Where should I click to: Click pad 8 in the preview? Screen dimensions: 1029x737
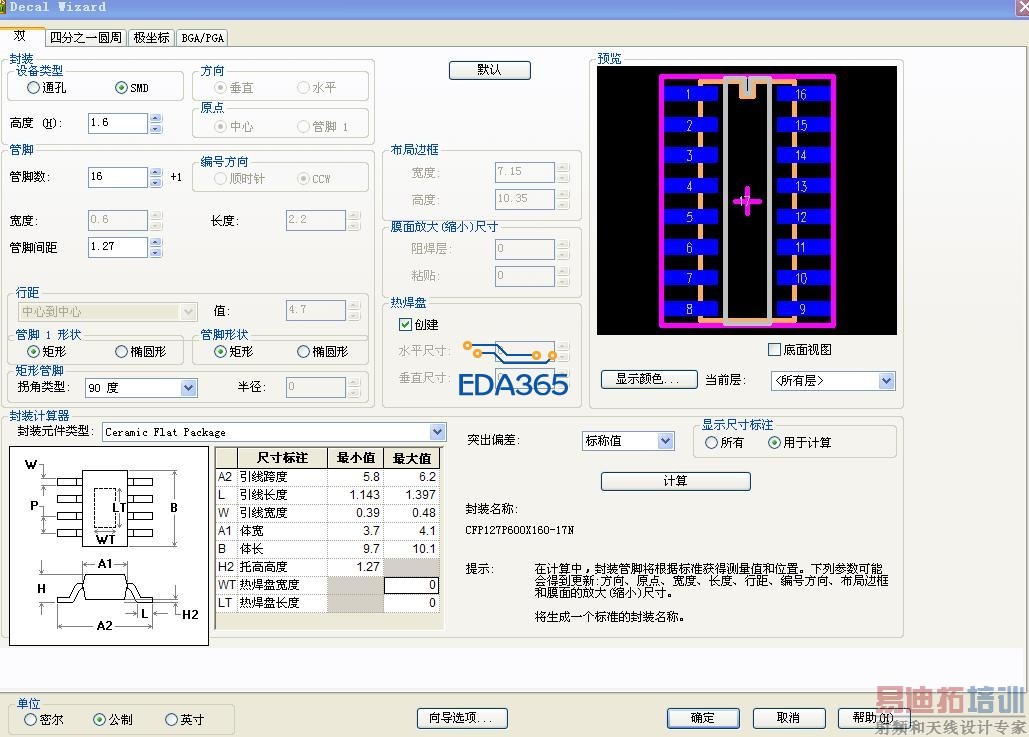[690, 309]
